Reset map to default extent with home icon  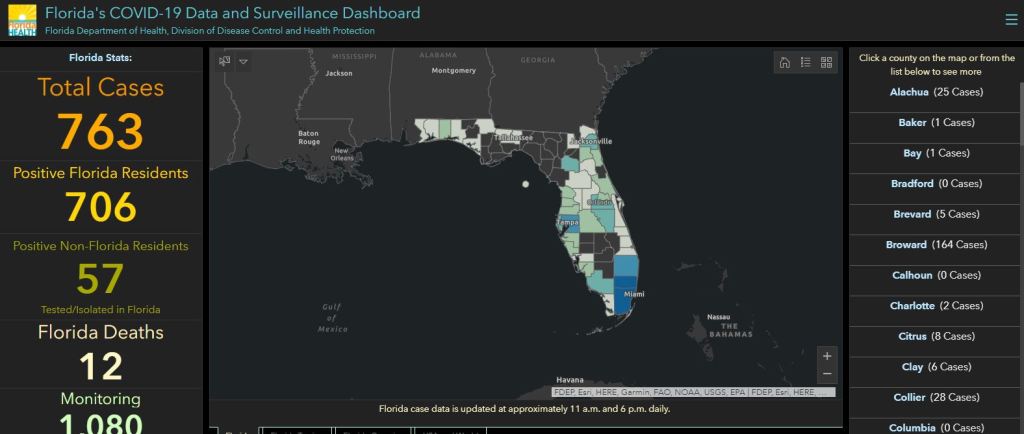(784, 63)
